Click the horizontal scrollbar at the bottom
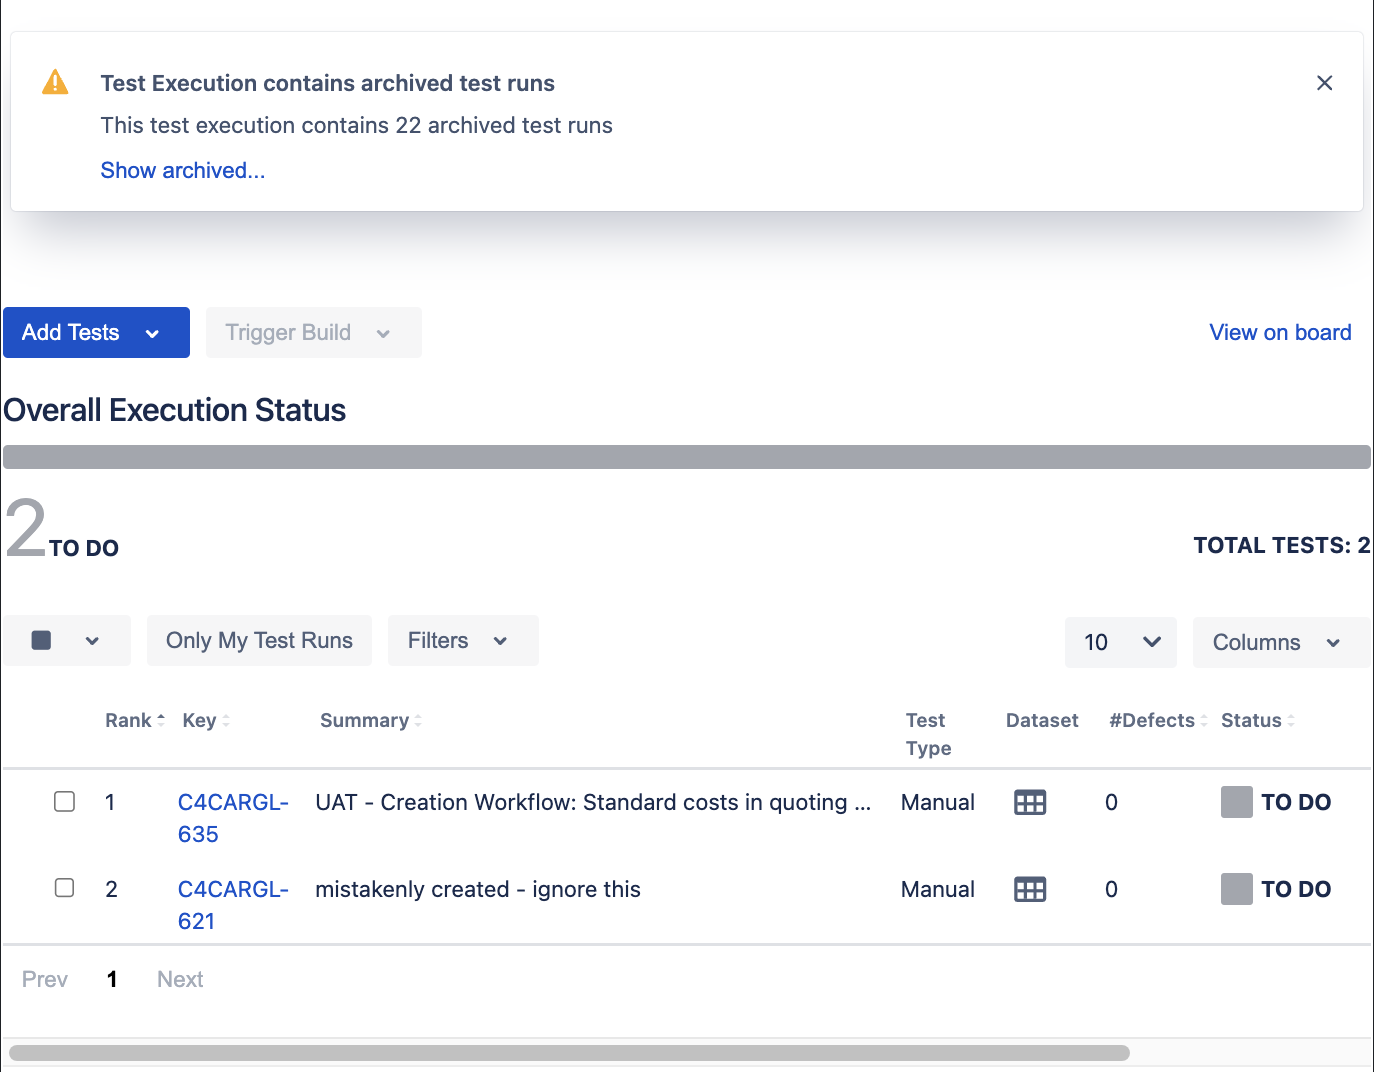 (568, 1052)
